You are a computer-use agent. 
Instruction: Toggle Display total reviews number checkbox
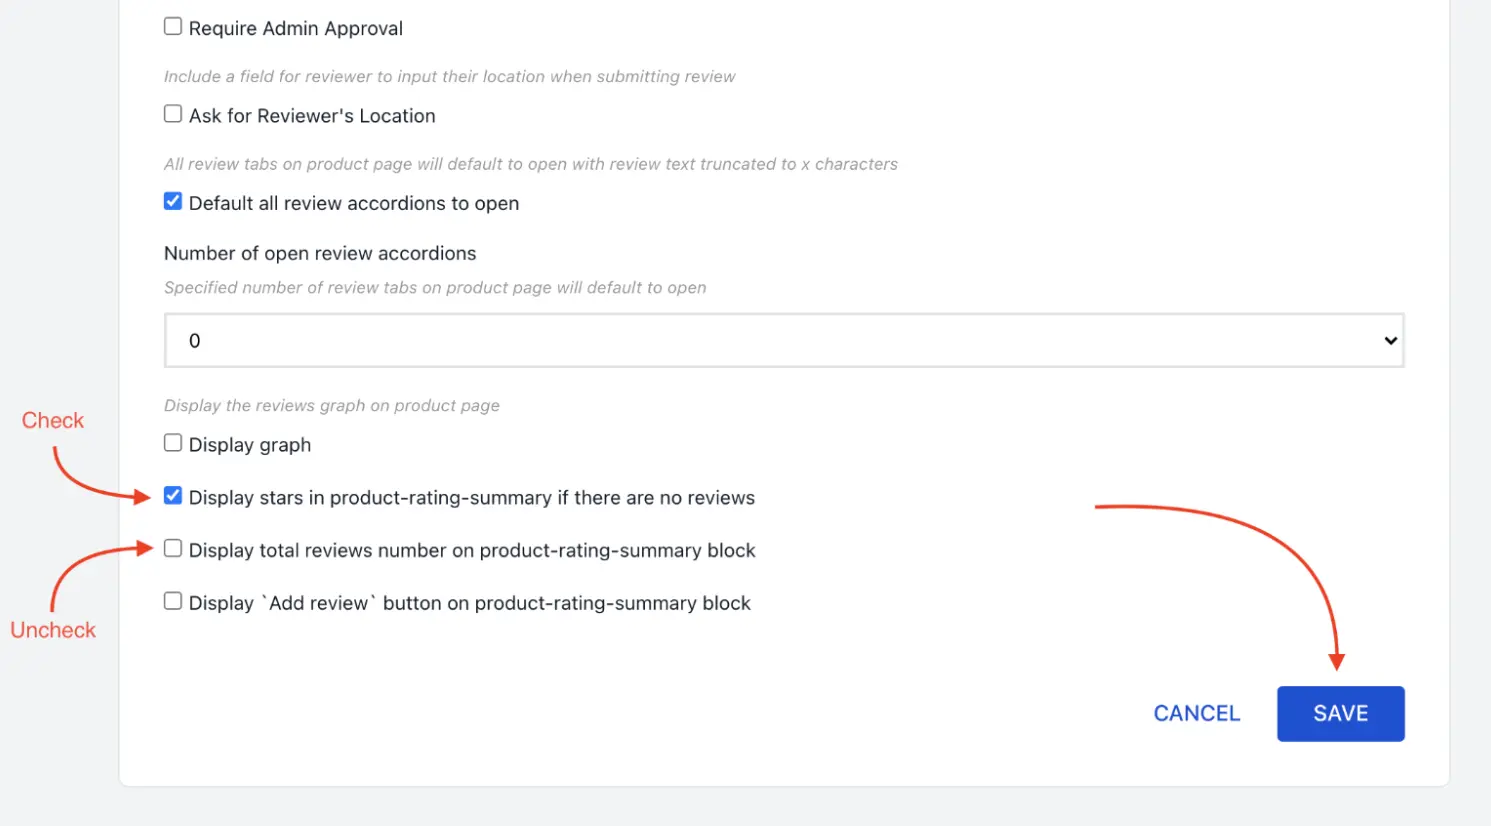tap(172, 548)
